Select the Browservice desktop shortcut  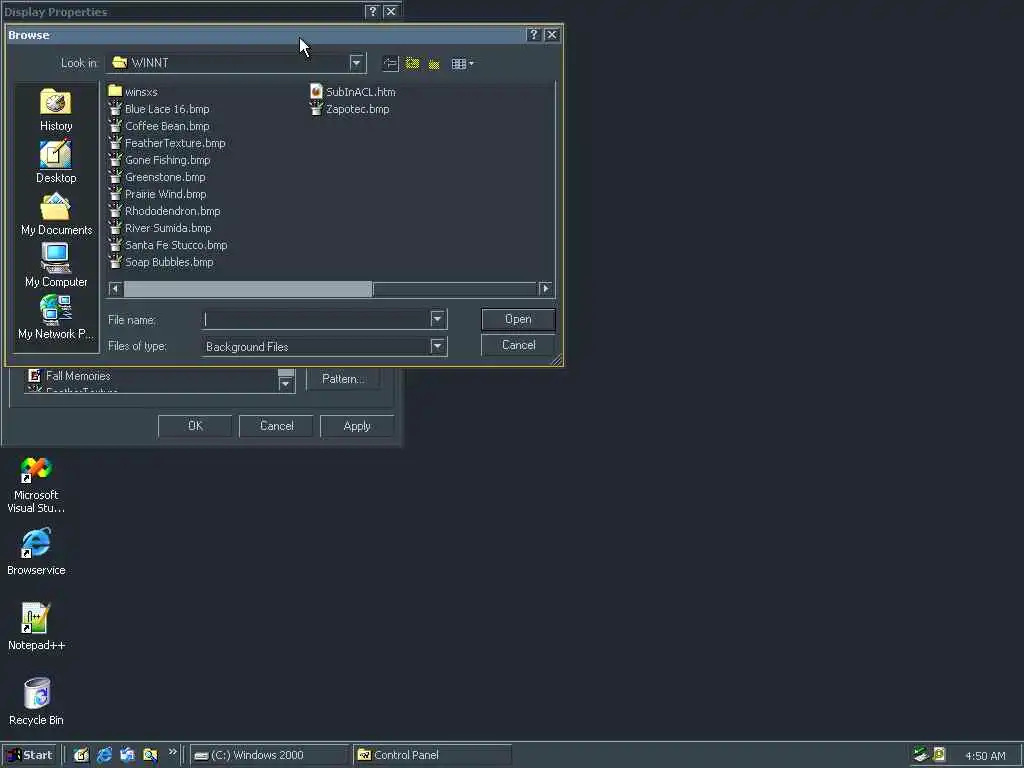coord(36,552)
